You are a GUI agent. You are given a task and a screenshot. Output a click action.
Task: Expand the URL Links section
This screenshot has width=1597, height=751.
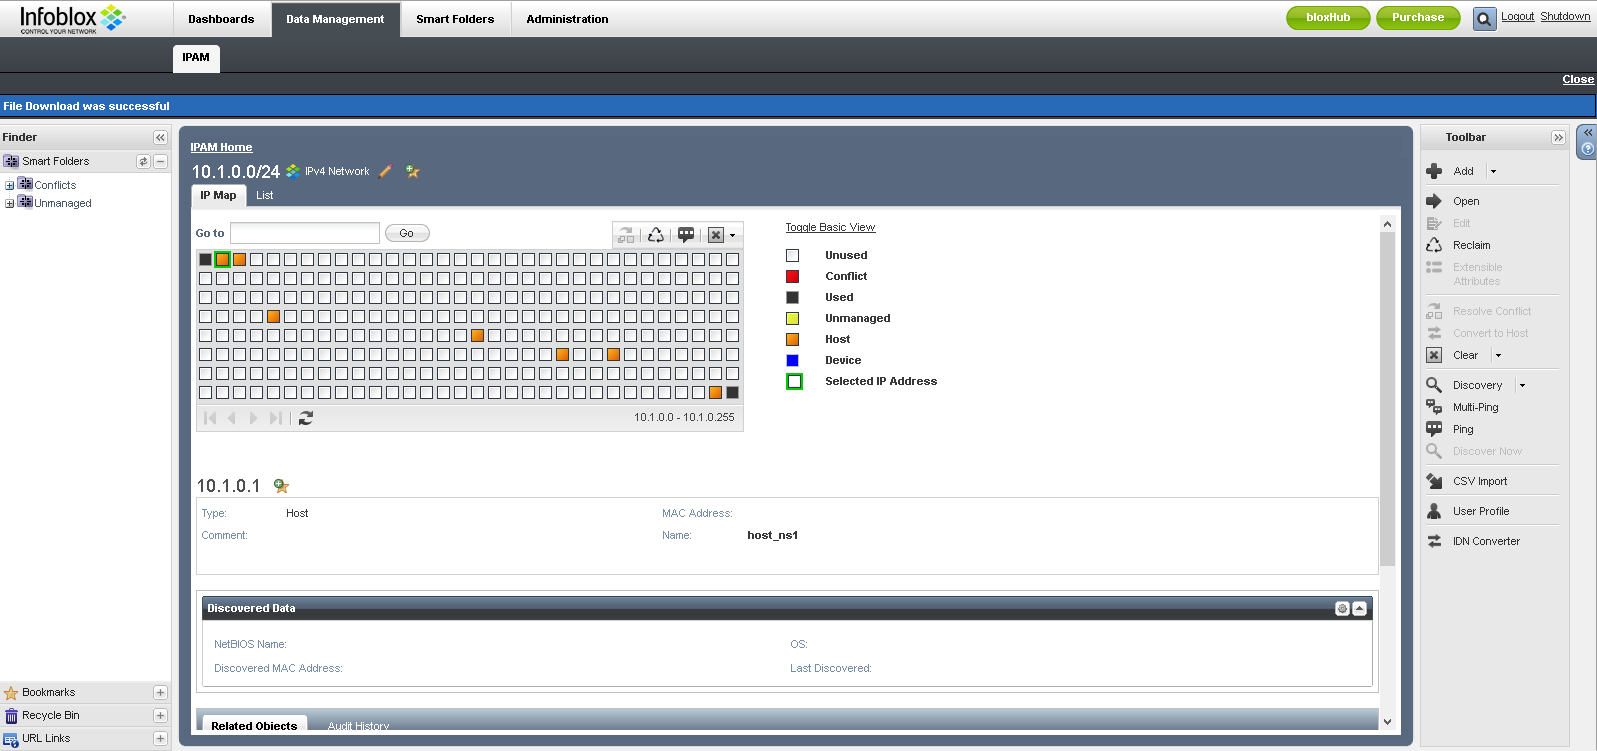pyautogui.click(x=160, y=738)
